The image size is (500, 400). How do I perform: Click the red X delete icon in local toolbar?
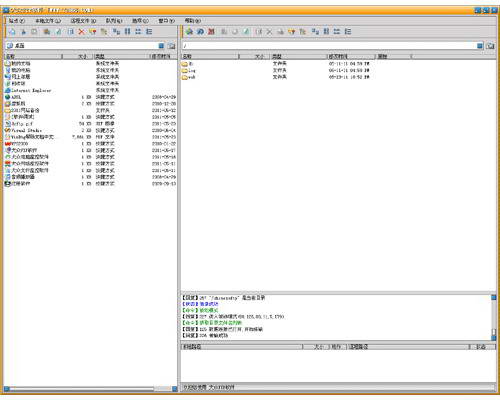pyautogui.click(x=81, y=32)
